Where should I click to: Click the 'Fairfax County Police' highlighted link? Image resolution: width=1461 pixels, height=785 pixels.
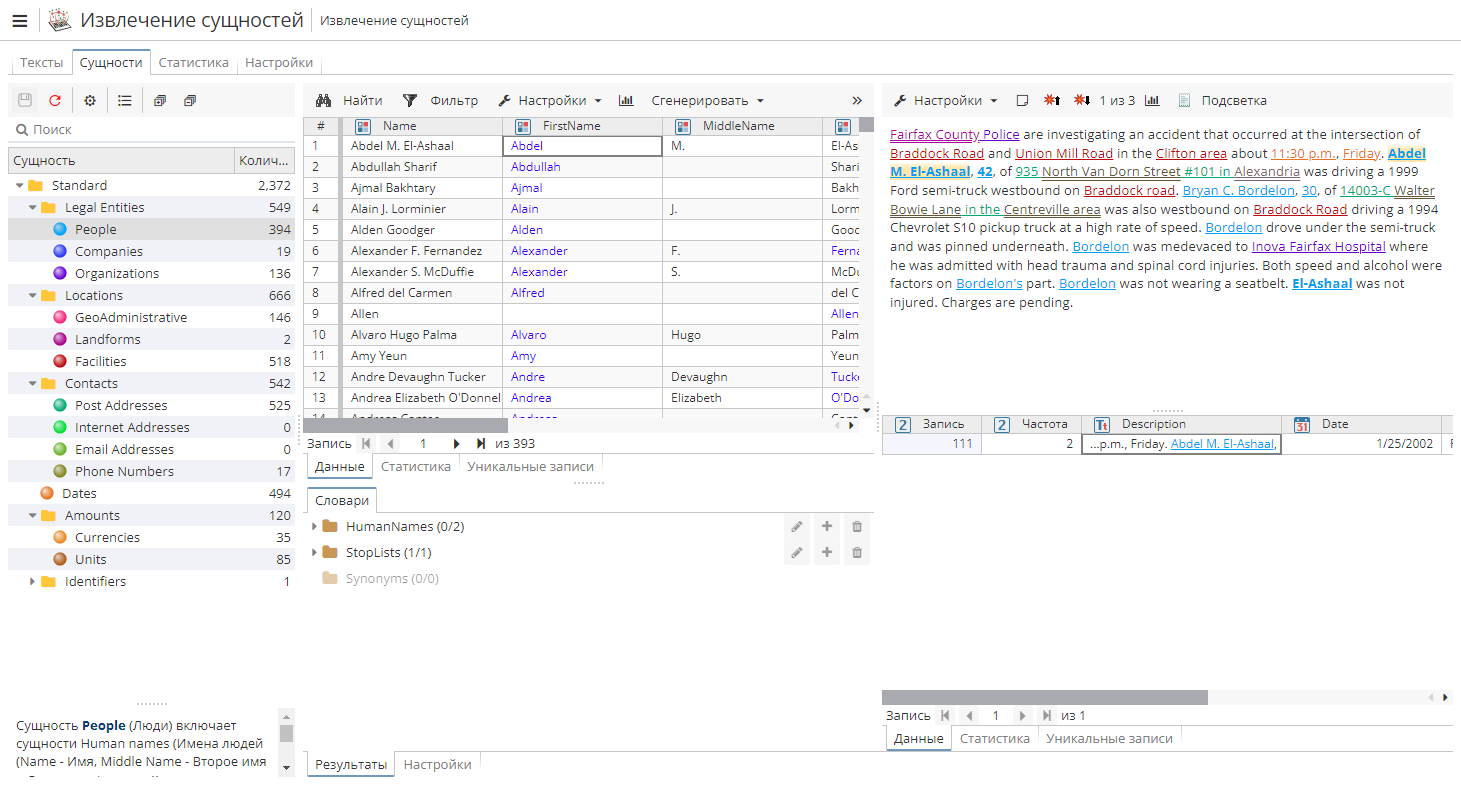[955, 135]
